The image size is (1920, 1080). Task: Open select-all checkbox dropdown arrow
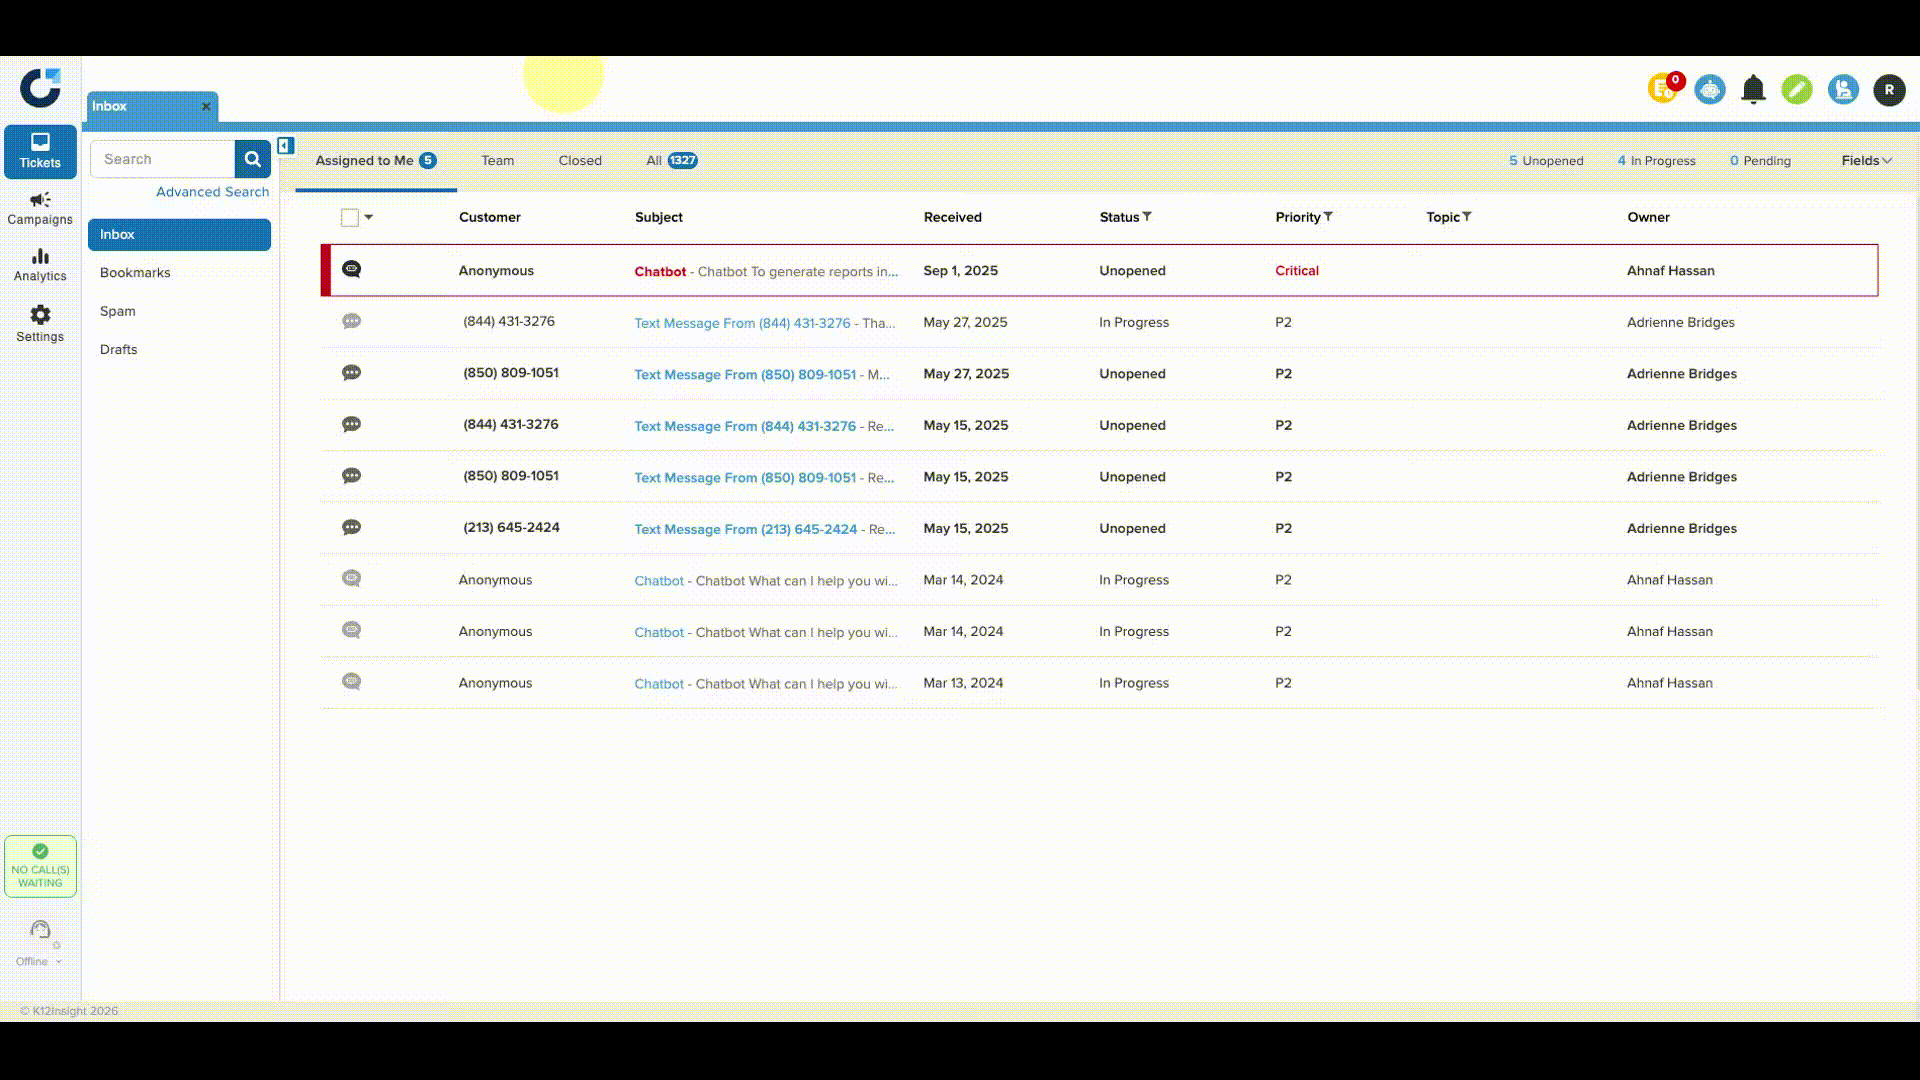coord(369,217)
